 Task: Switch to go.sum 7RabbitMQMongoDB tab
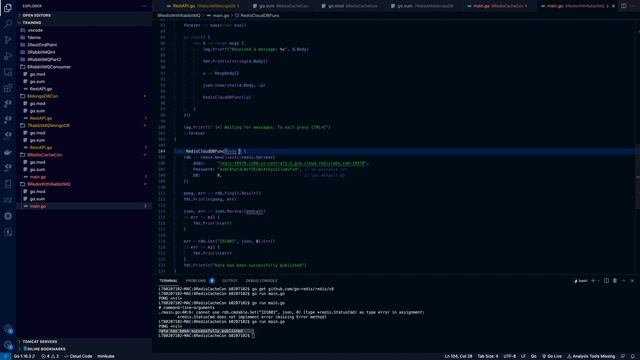pos(423,6)
